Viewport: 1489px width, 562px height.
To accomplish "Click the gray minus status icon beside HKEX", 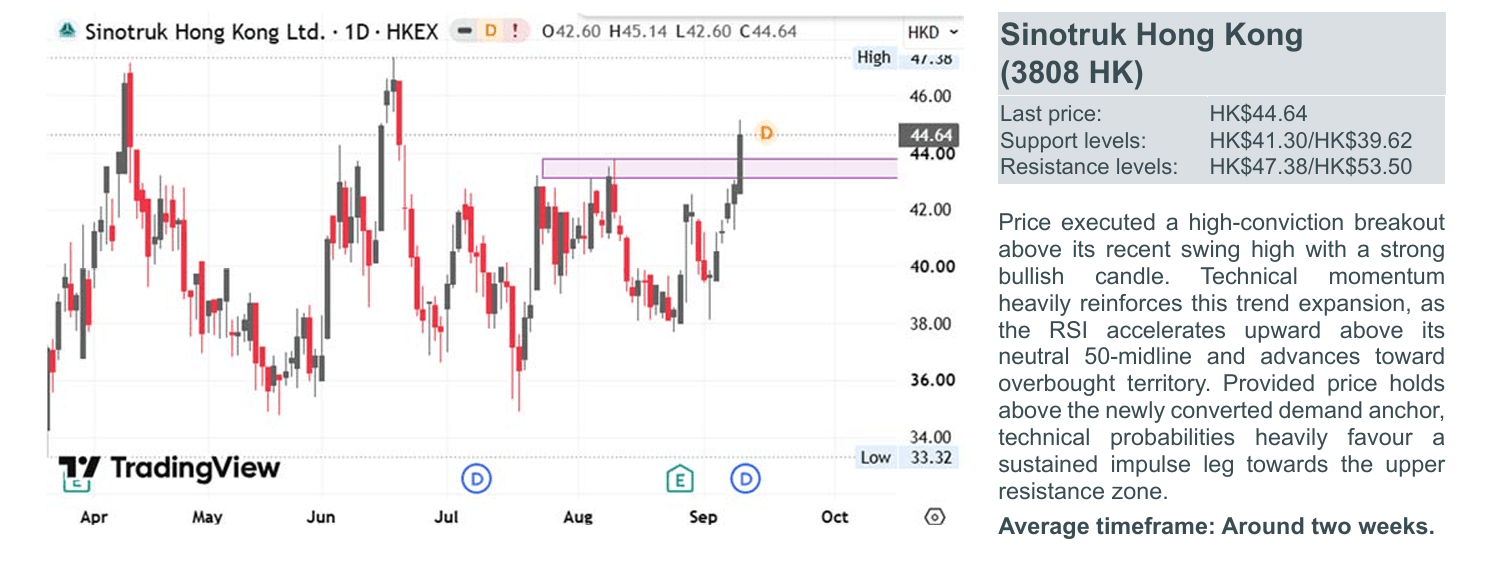I will tap(464, 31).
